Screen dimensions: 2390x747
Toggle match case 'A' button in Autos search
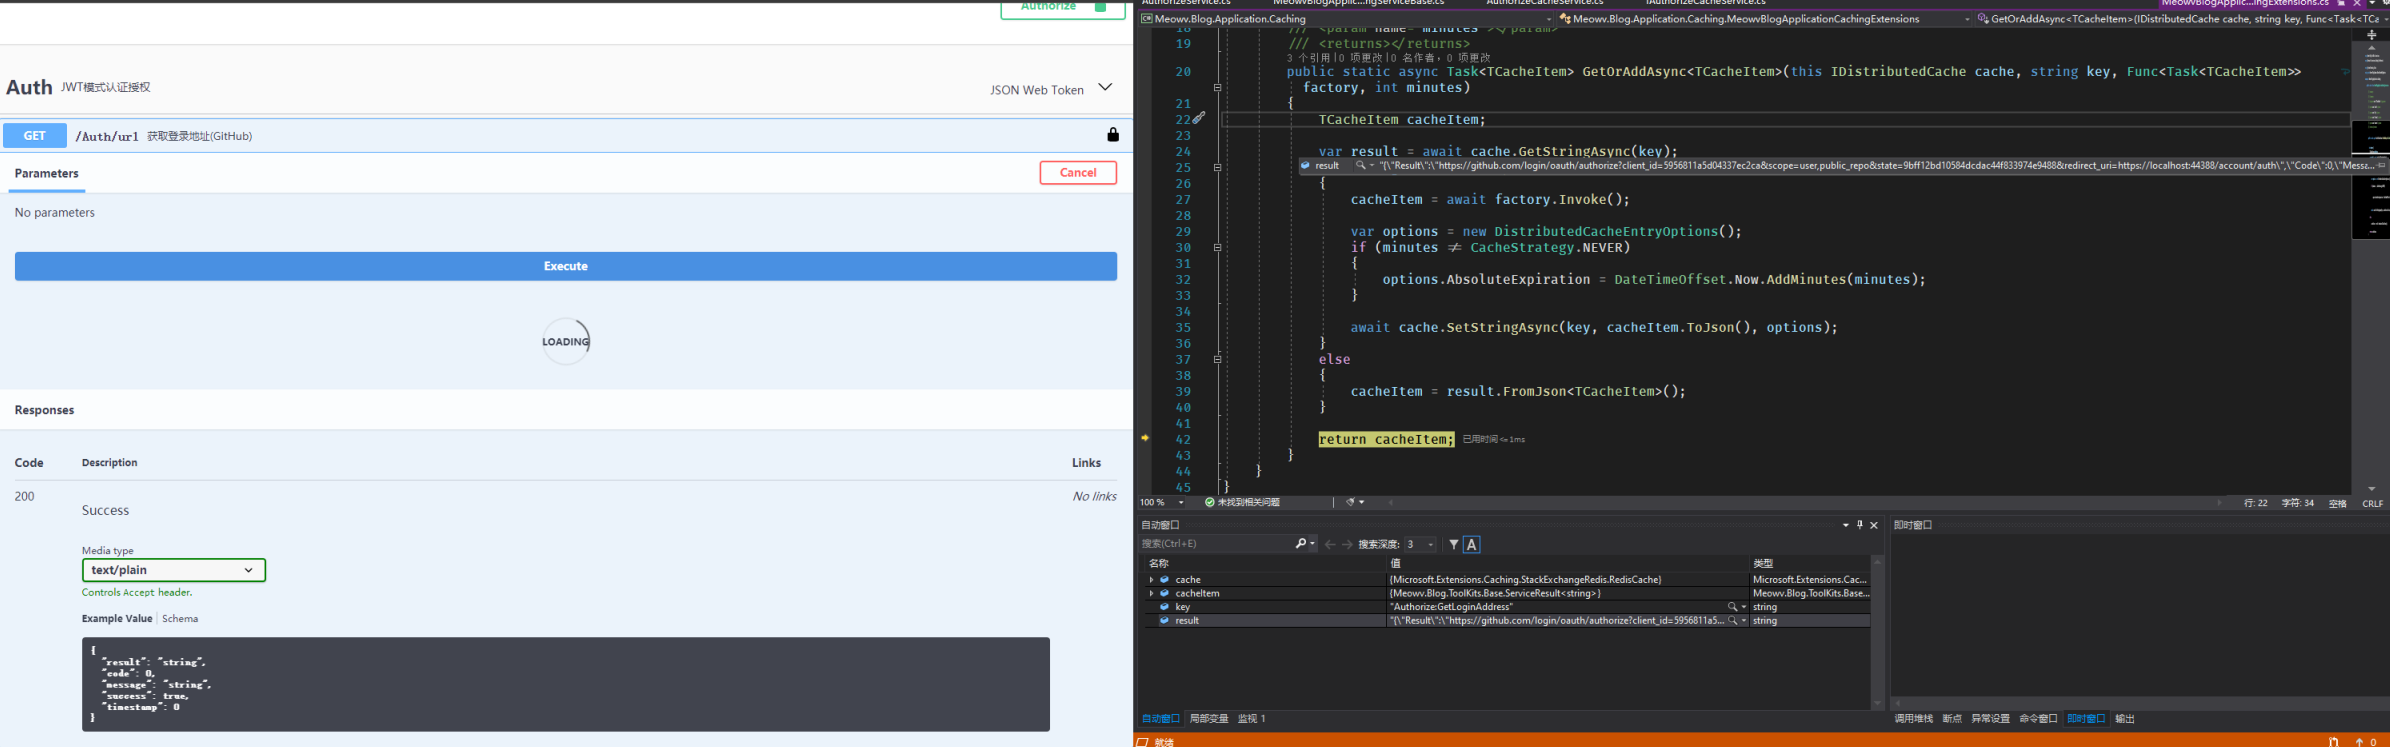coord(1471,544)
